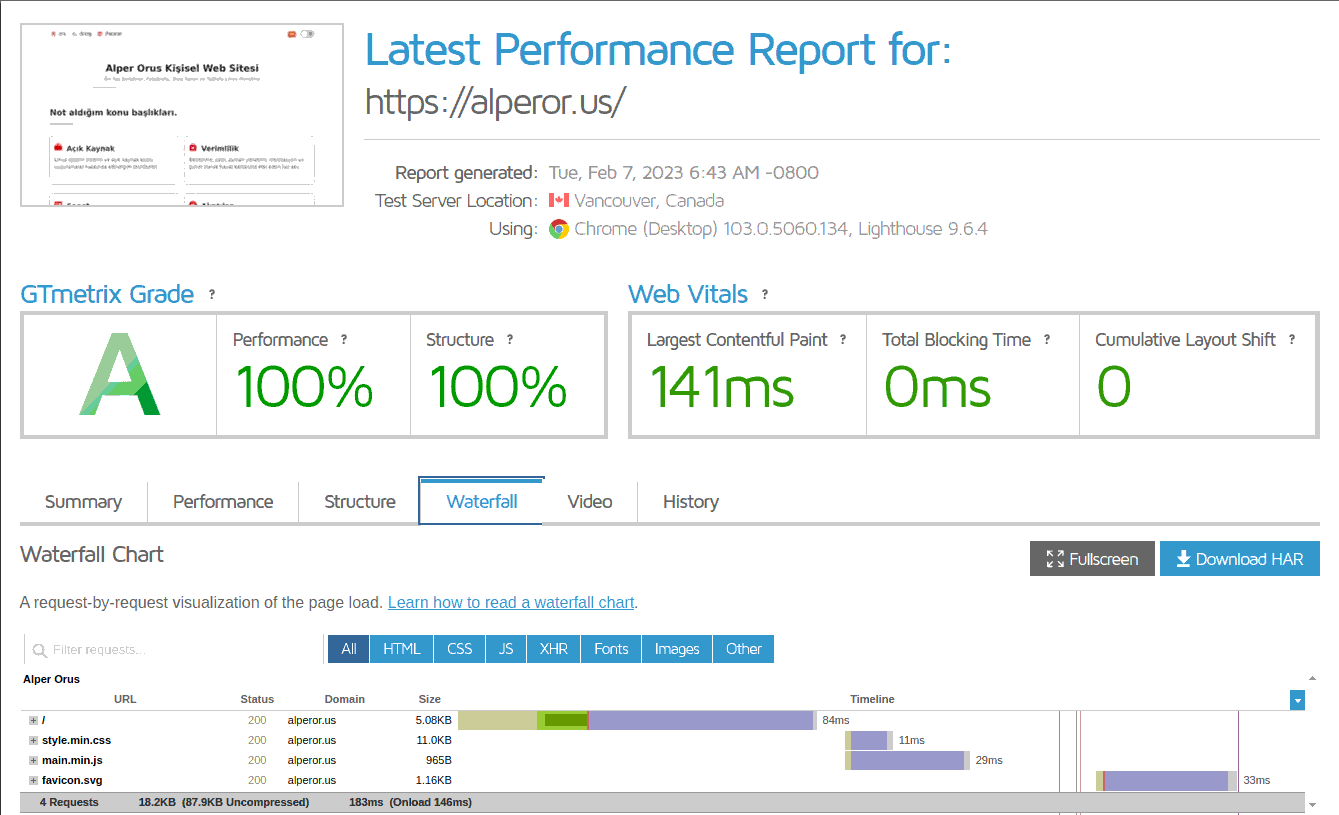This screenshot has height=815, width=1339.
Task: Click the Web Vitals help icon
Action: pyautogui.click(x=765, y=294)
